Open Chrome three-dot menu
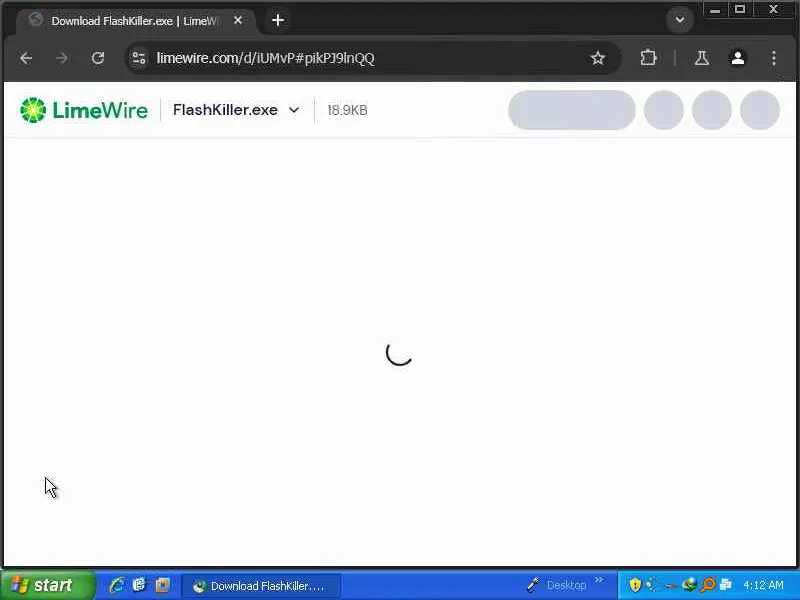Screen dimensions: 800x600 coord(774,58)
